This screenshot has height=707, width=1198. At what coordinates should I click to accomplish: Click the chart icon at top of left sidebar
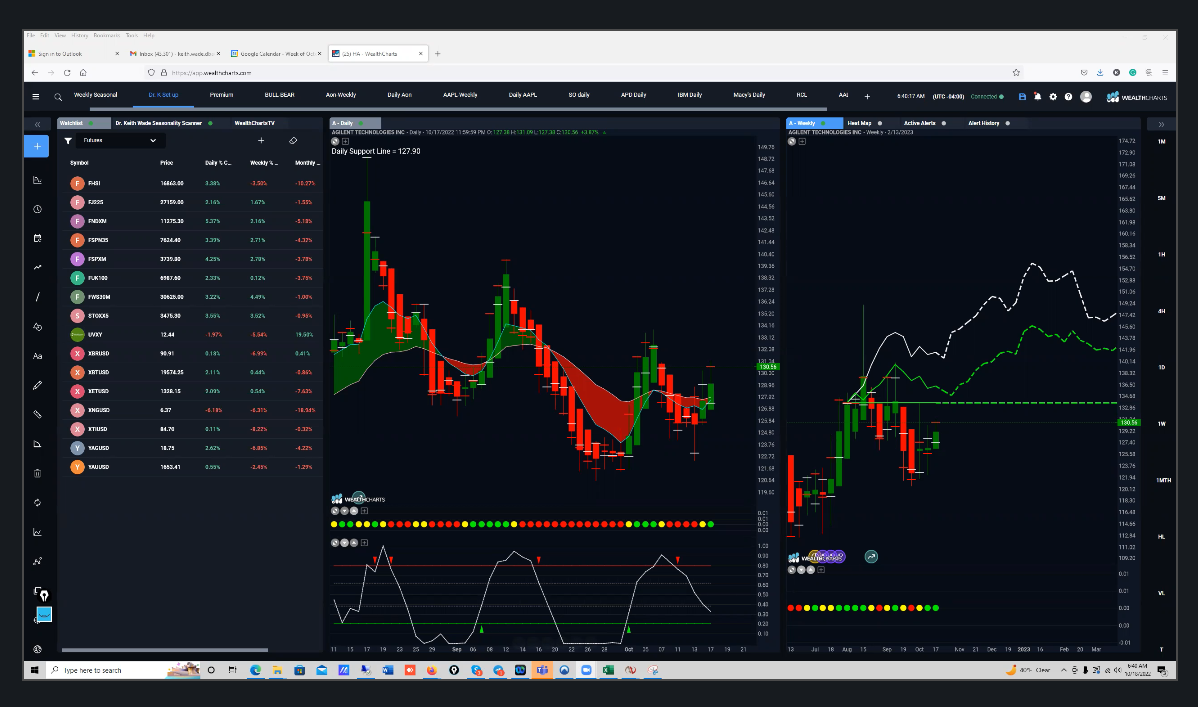click(x=37, y=180)
